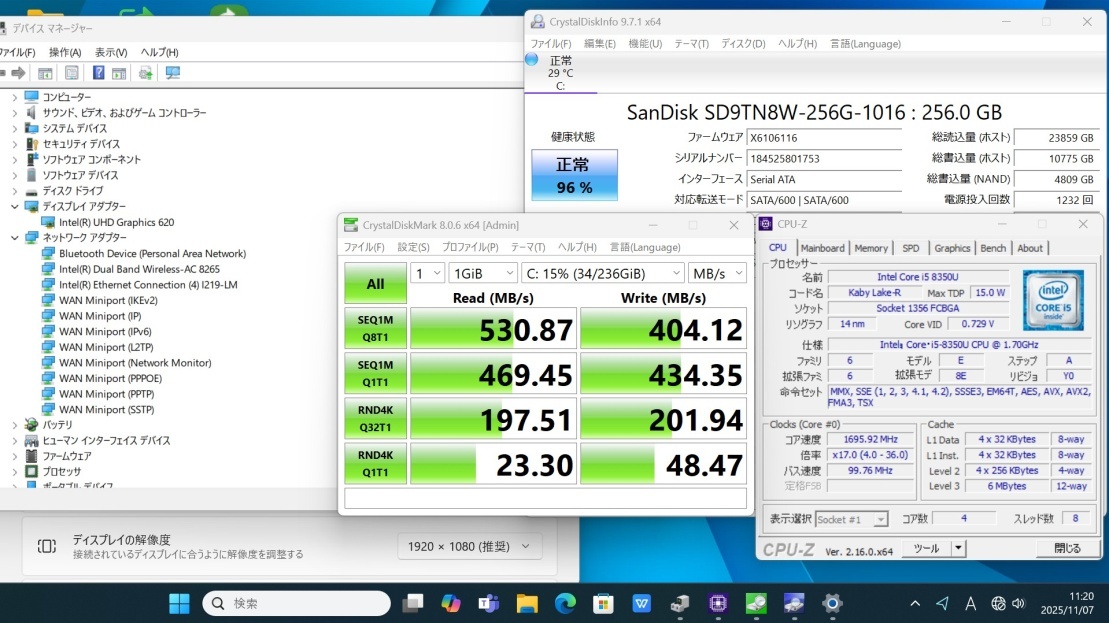Click the 正常 96% health status box

(574, 175)
